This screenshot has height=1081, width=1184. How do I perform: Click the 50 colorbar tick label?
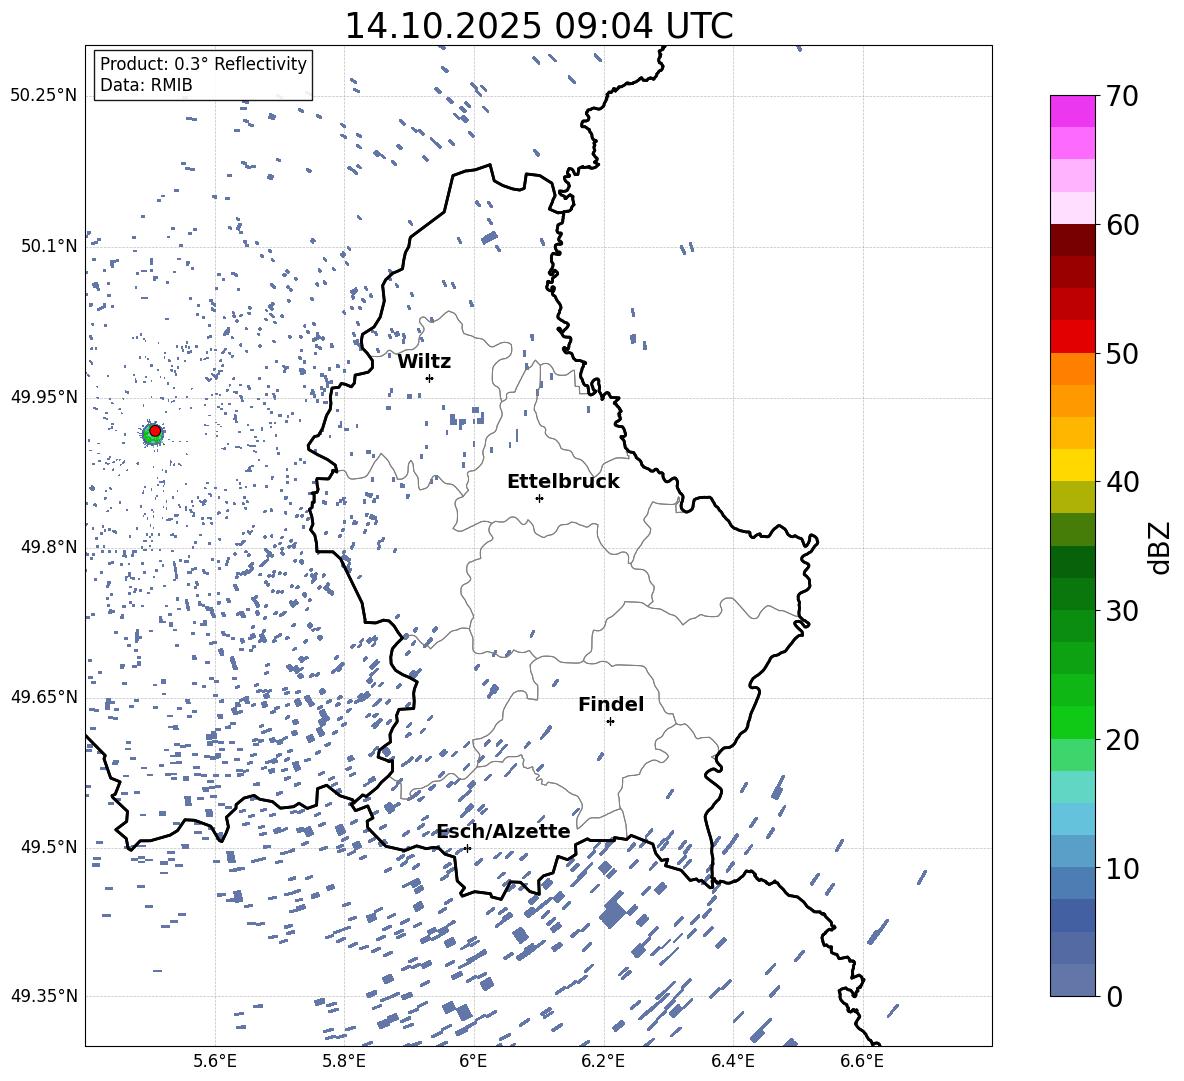coord(1122,353)
